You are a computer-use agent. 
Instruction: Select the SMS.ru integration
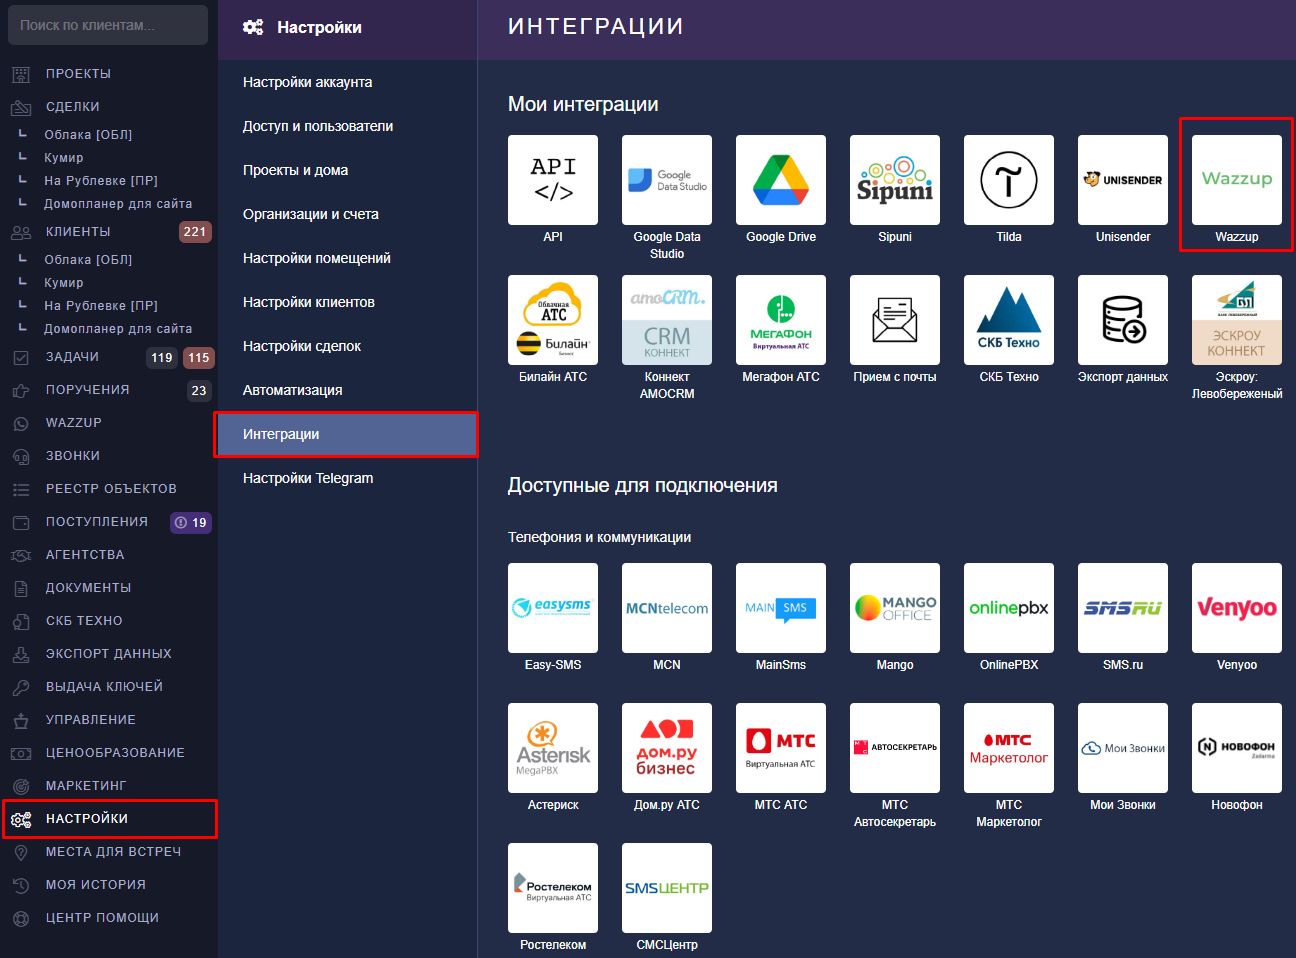point(1123,608)
